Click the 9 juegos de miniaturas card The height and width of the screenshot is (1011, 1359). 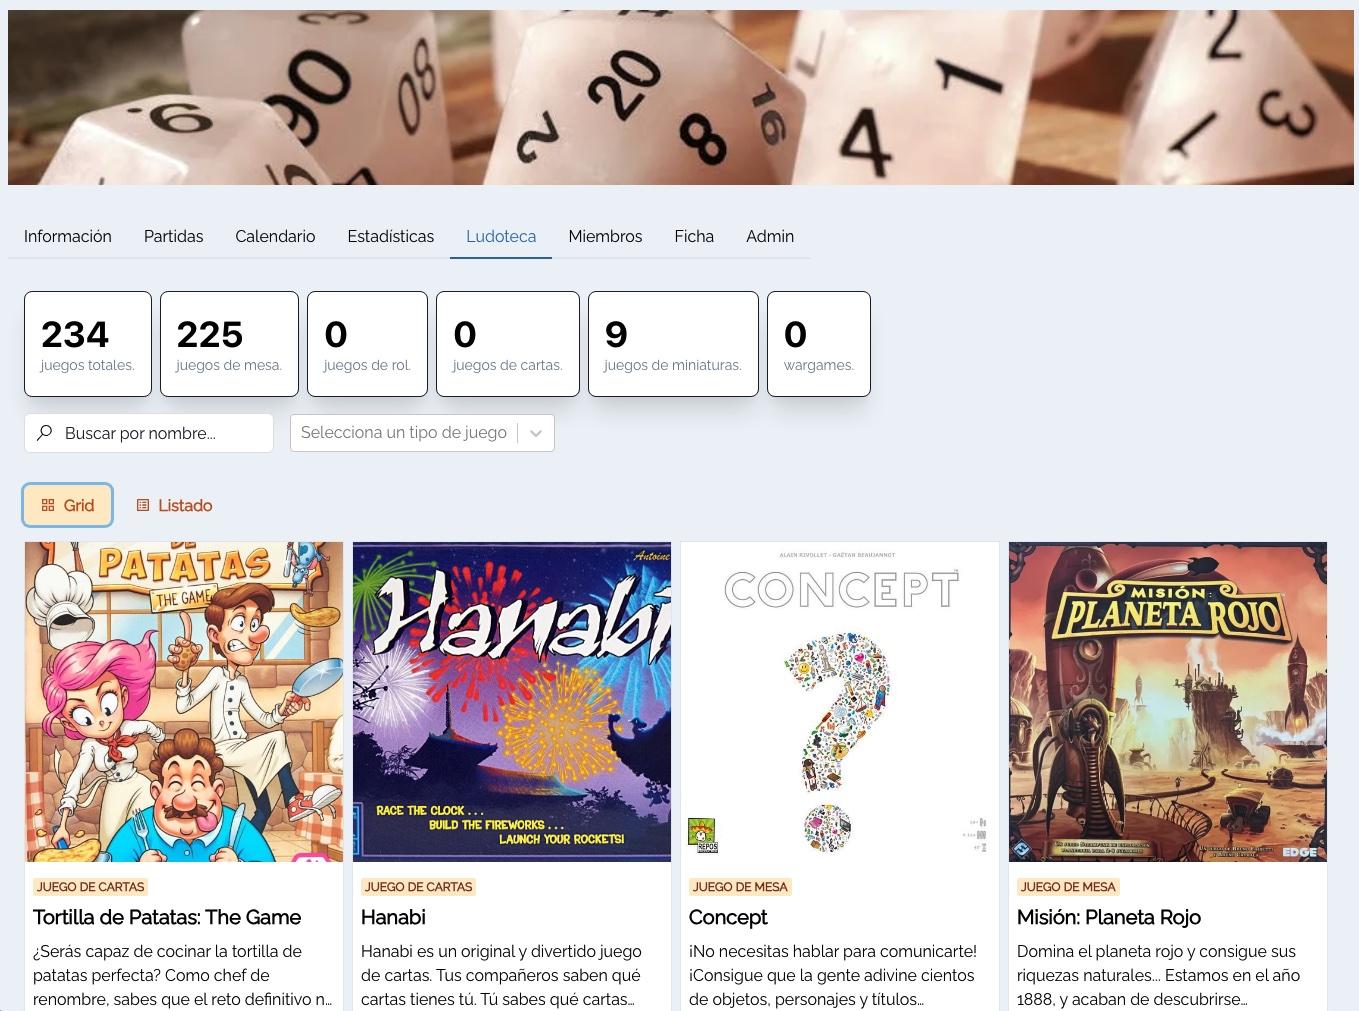click(x=673, y=344)
